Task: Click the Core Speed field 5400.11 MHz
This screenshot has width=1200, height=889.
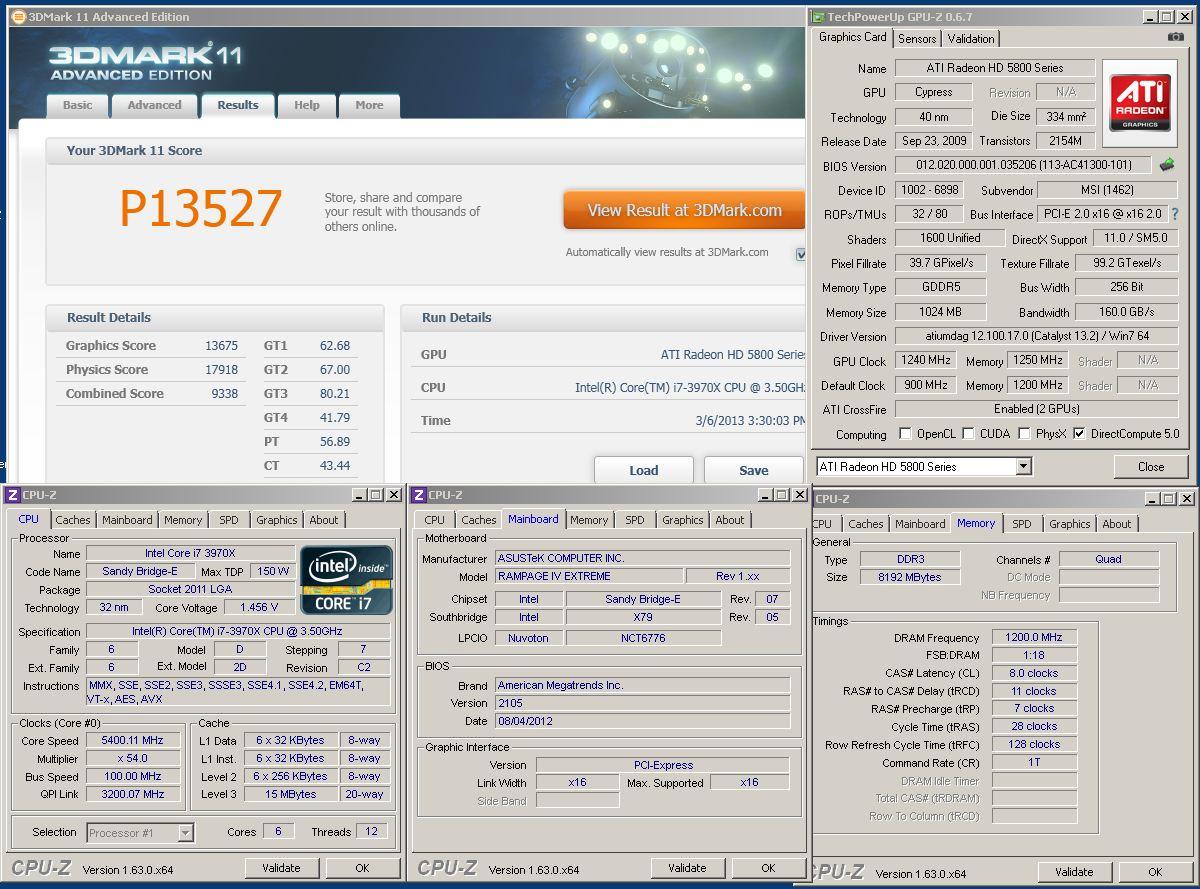Action: pos(133,741)
